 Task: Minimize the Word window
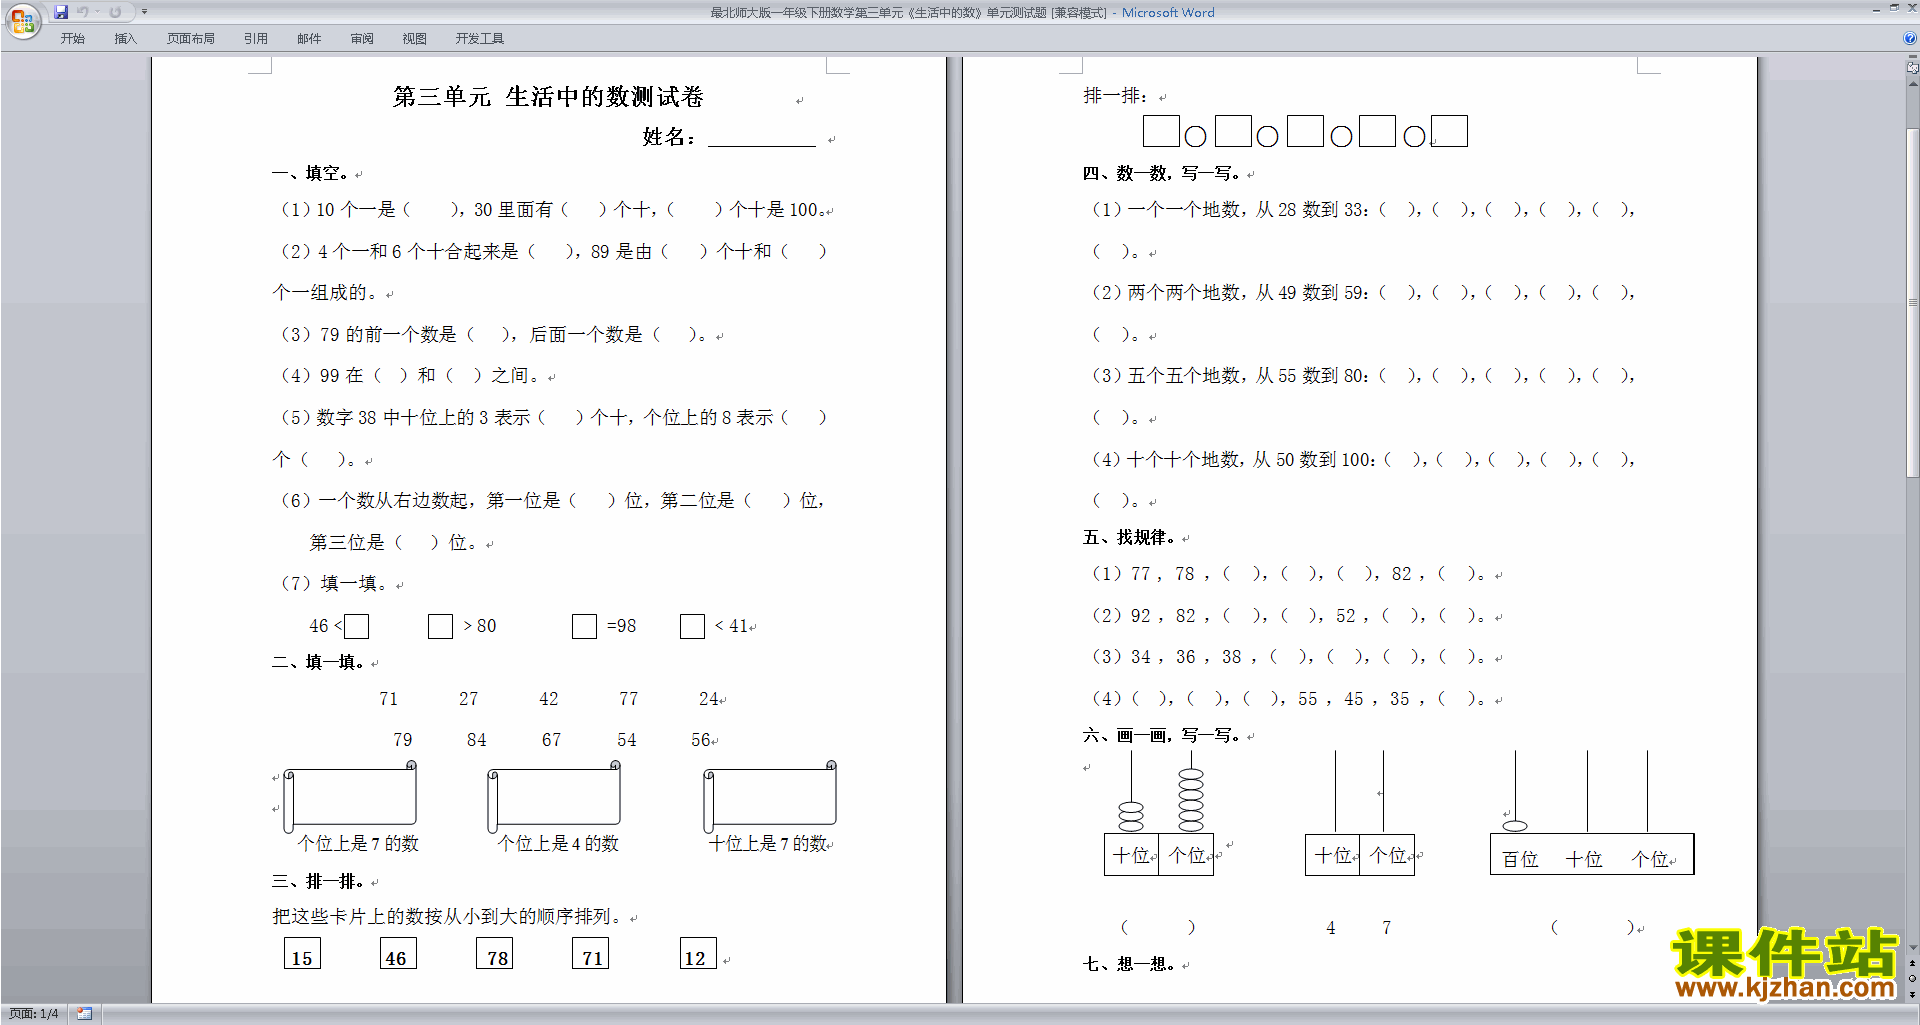coord(1876,9)
